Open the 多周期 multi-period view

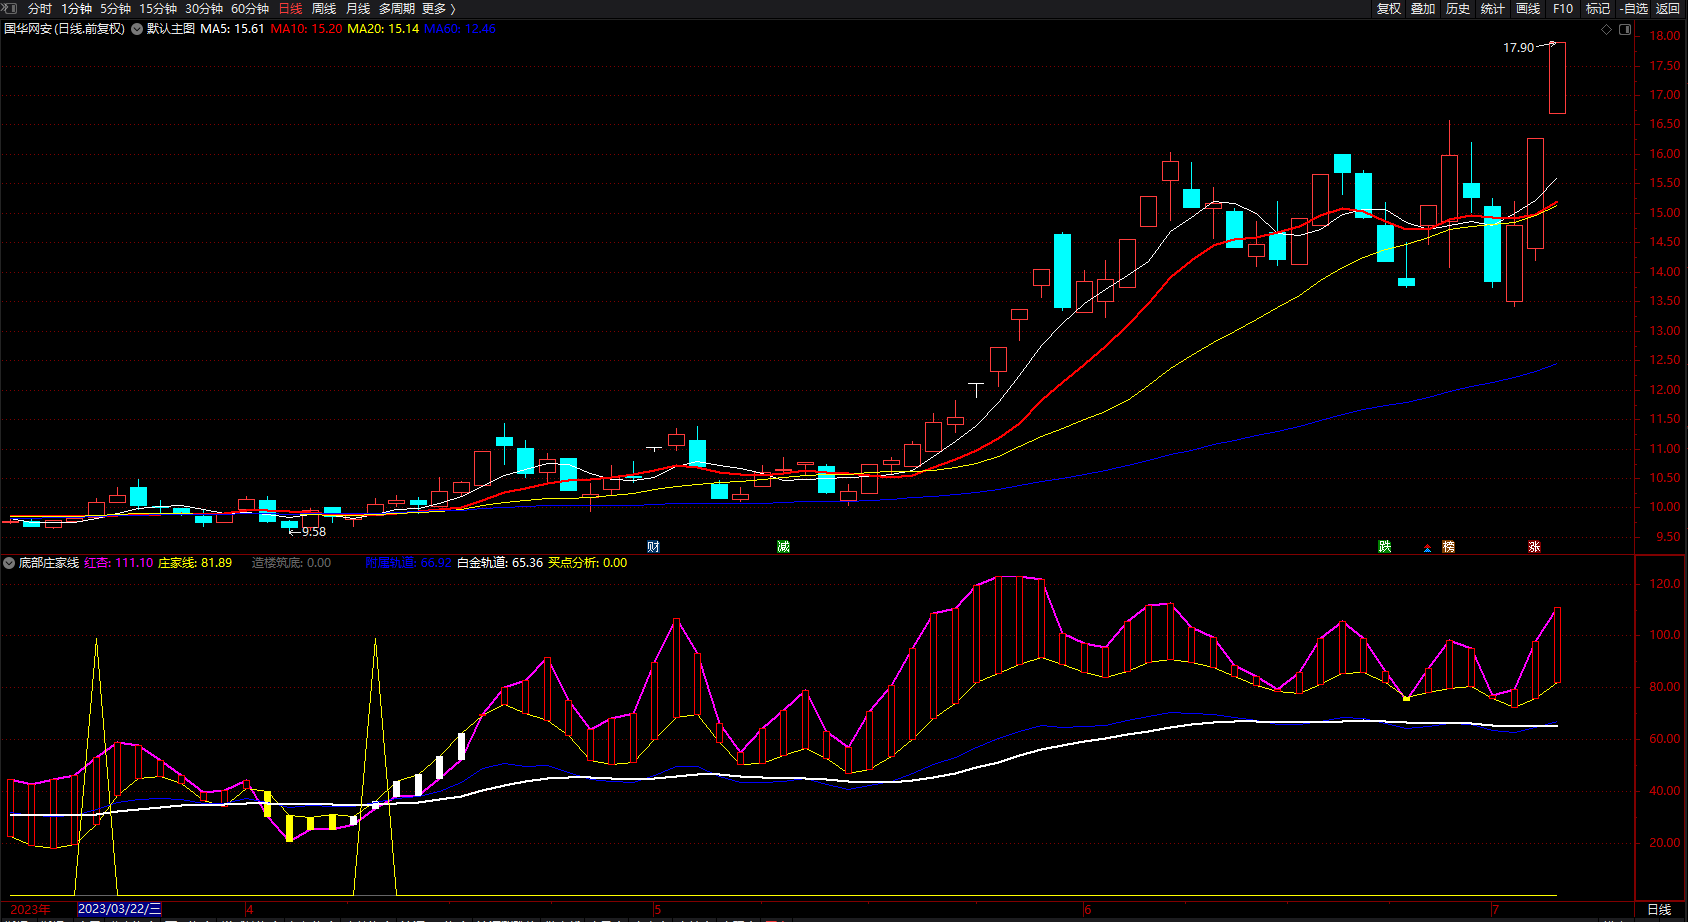coord(396,8)
